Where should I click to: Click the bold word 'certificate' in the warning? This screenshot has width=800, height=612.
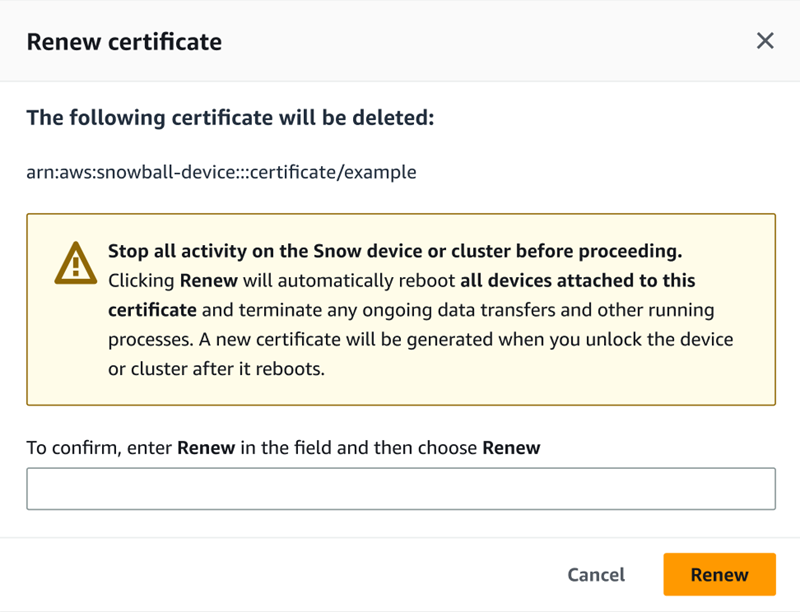(x=152, y=309)
